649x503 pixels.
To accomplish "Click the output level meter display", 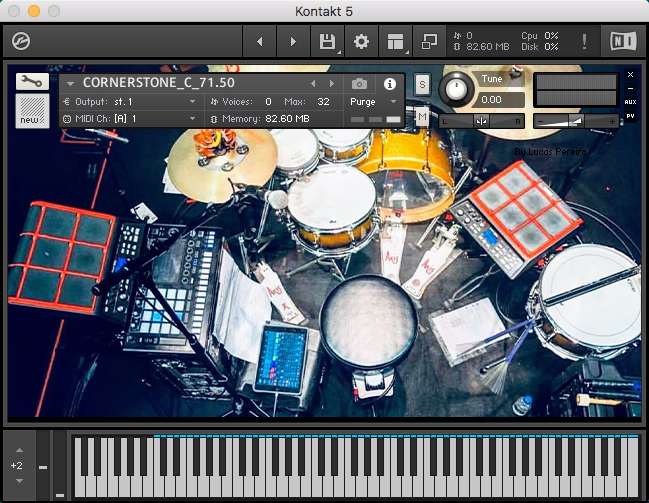I will (x=576, y=90).
